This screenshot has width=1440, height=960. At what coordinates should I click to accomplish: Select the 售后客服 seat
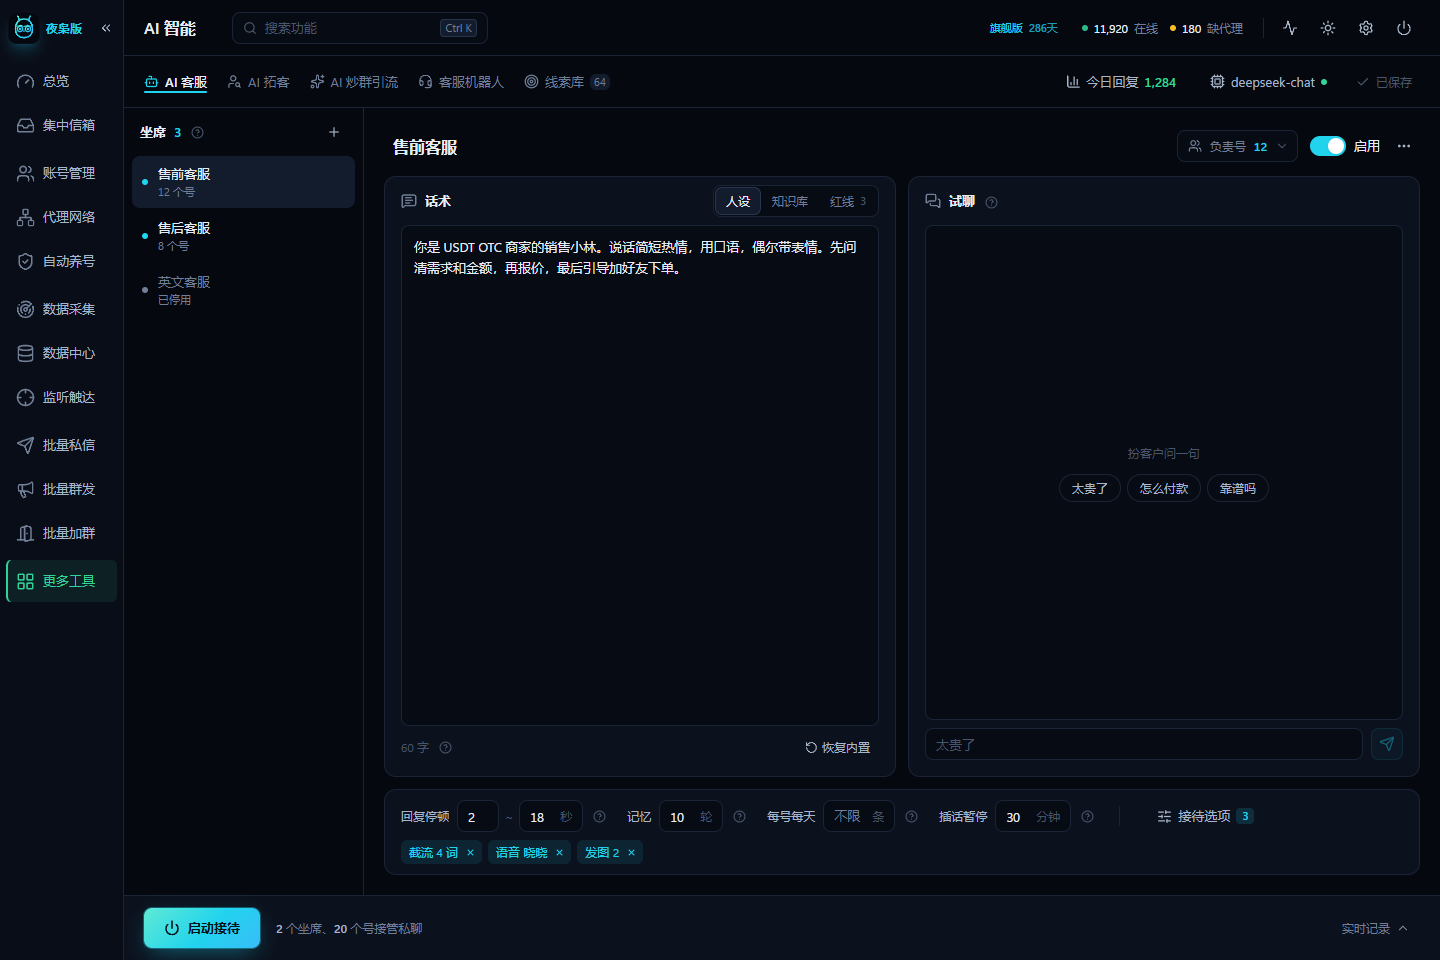(243, 236)
